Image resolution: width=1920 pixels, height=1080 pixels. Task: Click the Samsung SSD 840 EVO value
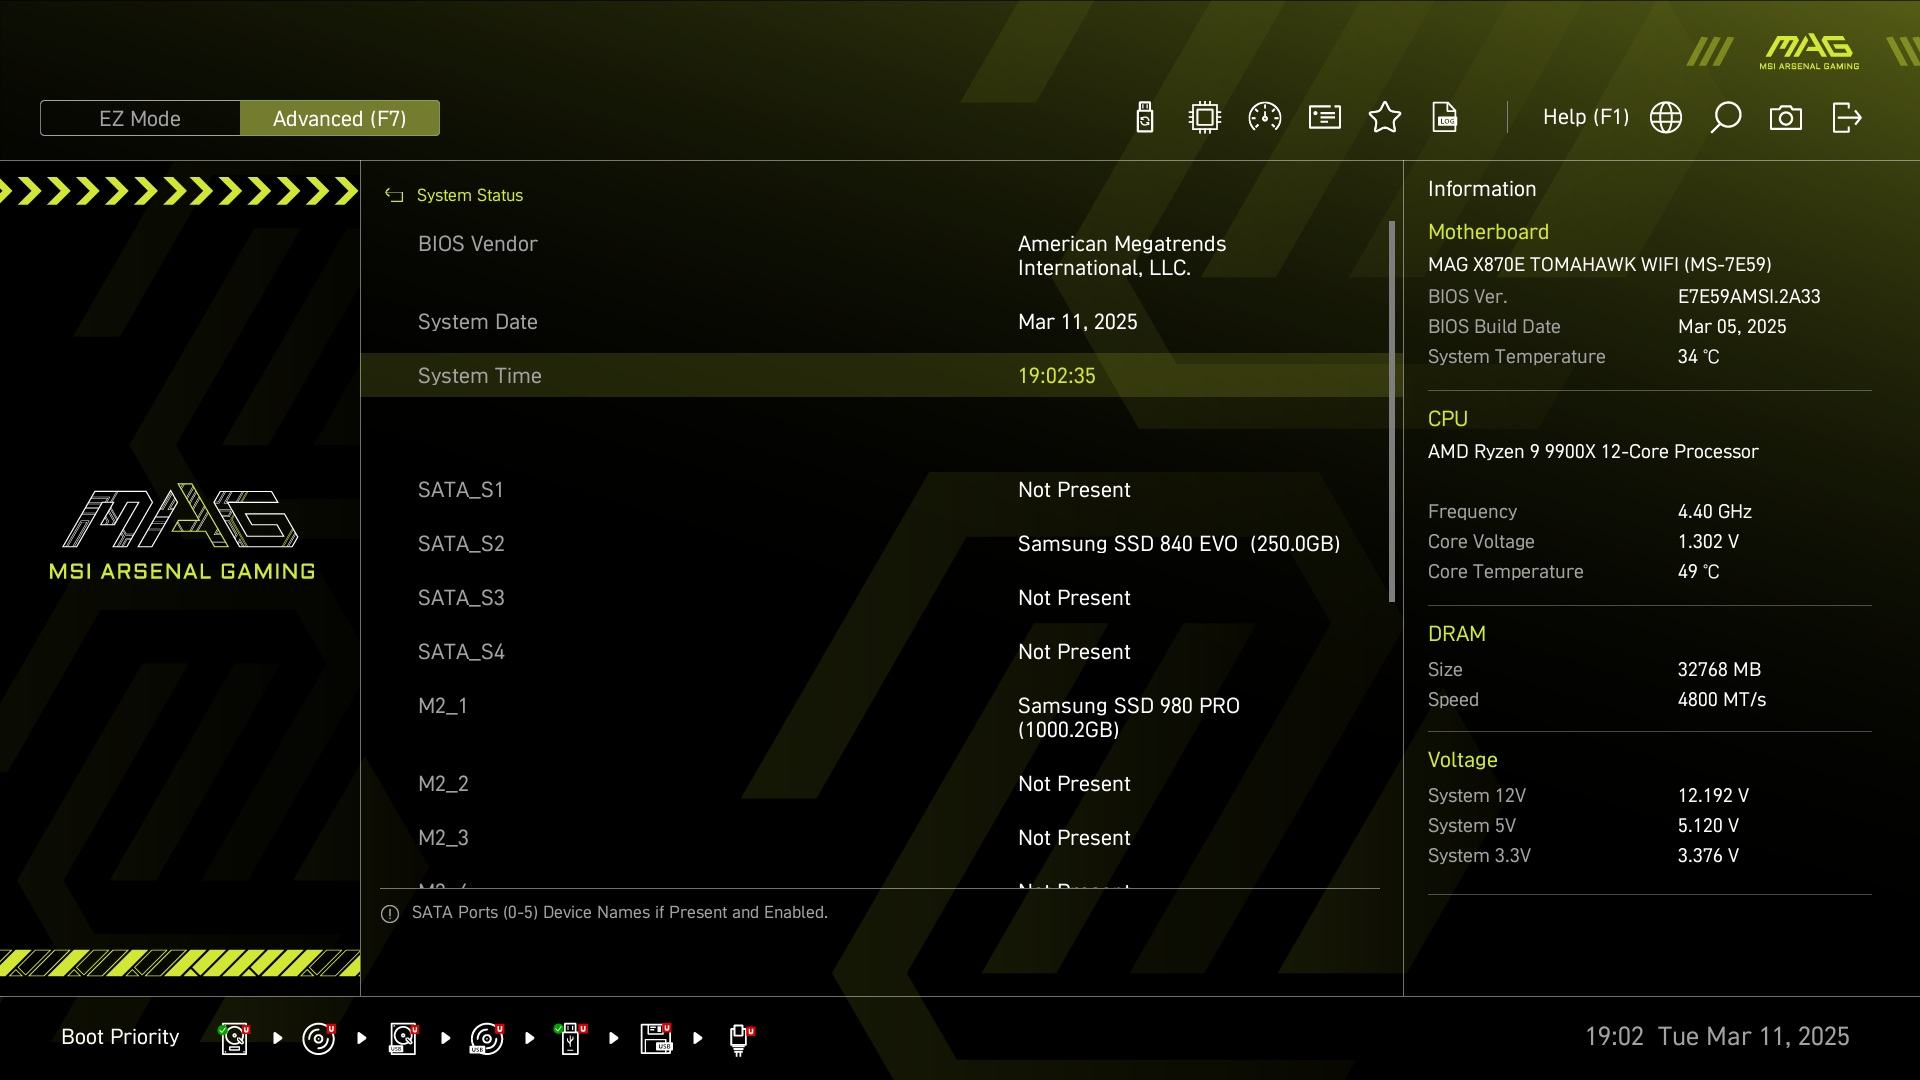[1179, 544]
